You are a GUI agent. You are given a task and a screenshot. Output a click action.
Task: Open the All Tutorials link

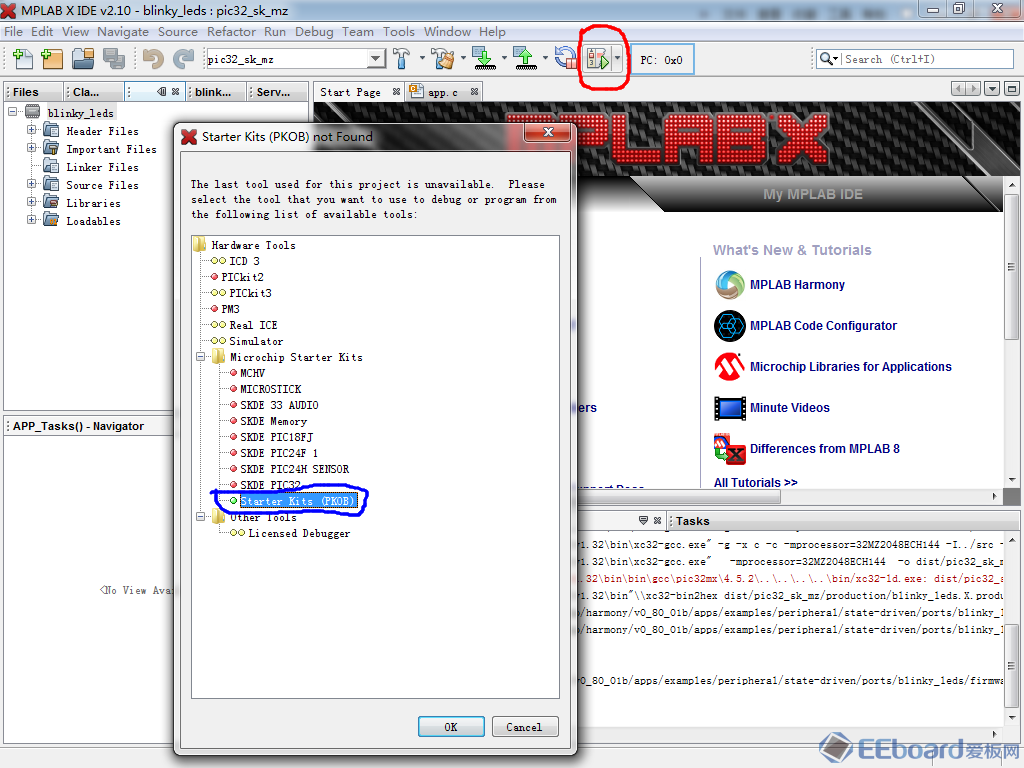pos(756,482)
